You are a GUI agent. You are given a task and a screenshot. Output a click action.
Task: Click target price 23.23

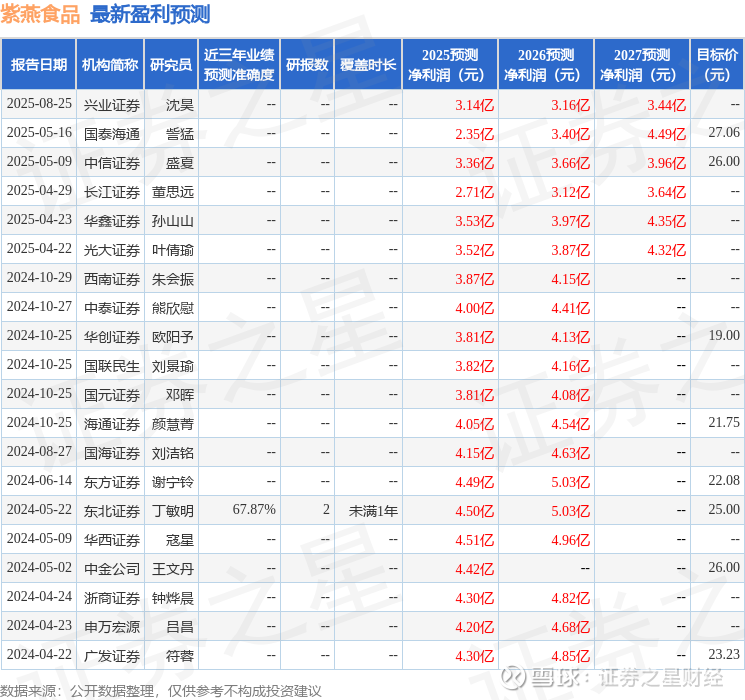724,654
